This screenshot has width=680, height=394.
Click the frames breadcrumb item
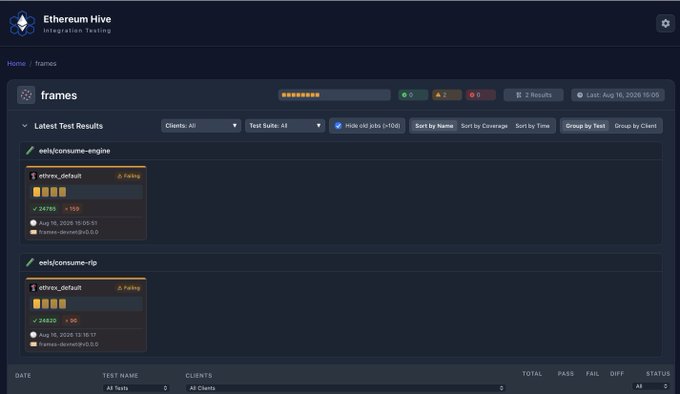[46, 63]
